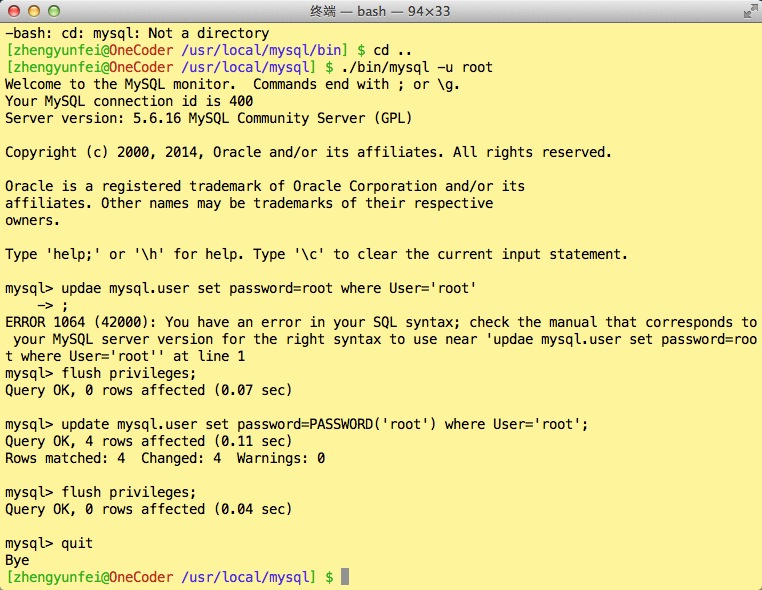Click the first 'flush privileges;' command

pos(129,373)
